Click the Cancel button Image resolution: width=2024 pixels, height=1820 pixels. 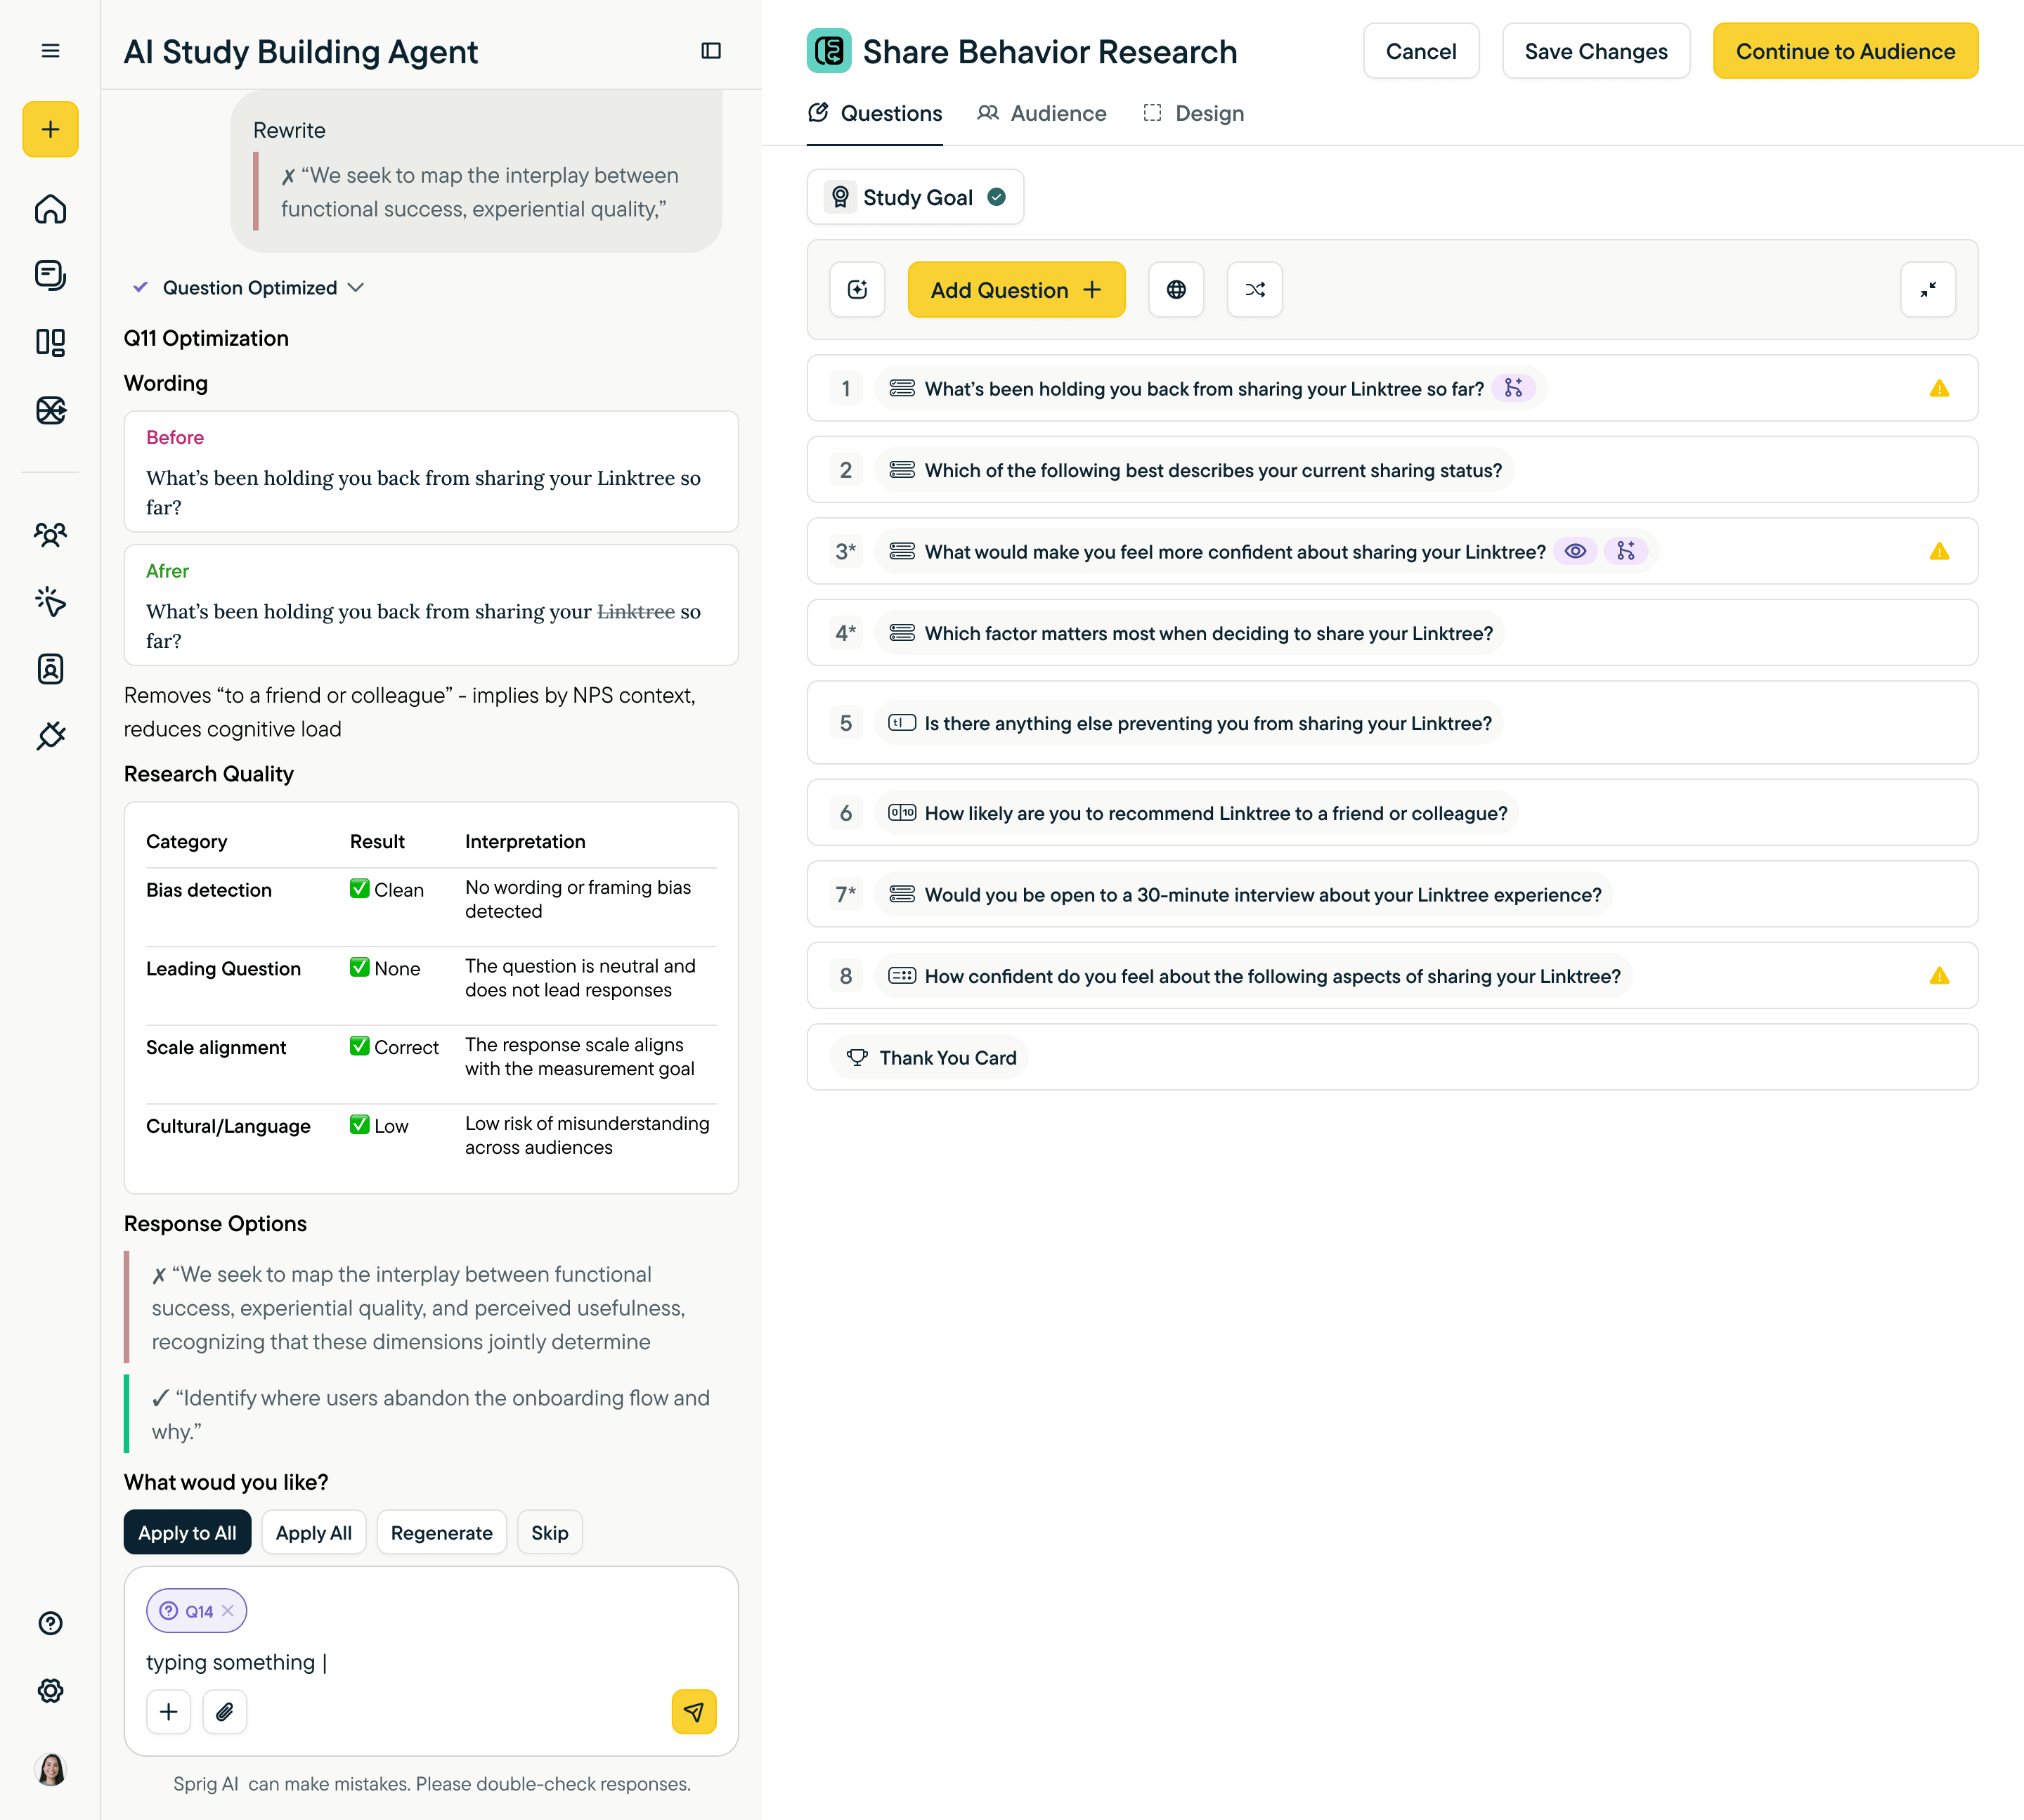coord(1421,51)
